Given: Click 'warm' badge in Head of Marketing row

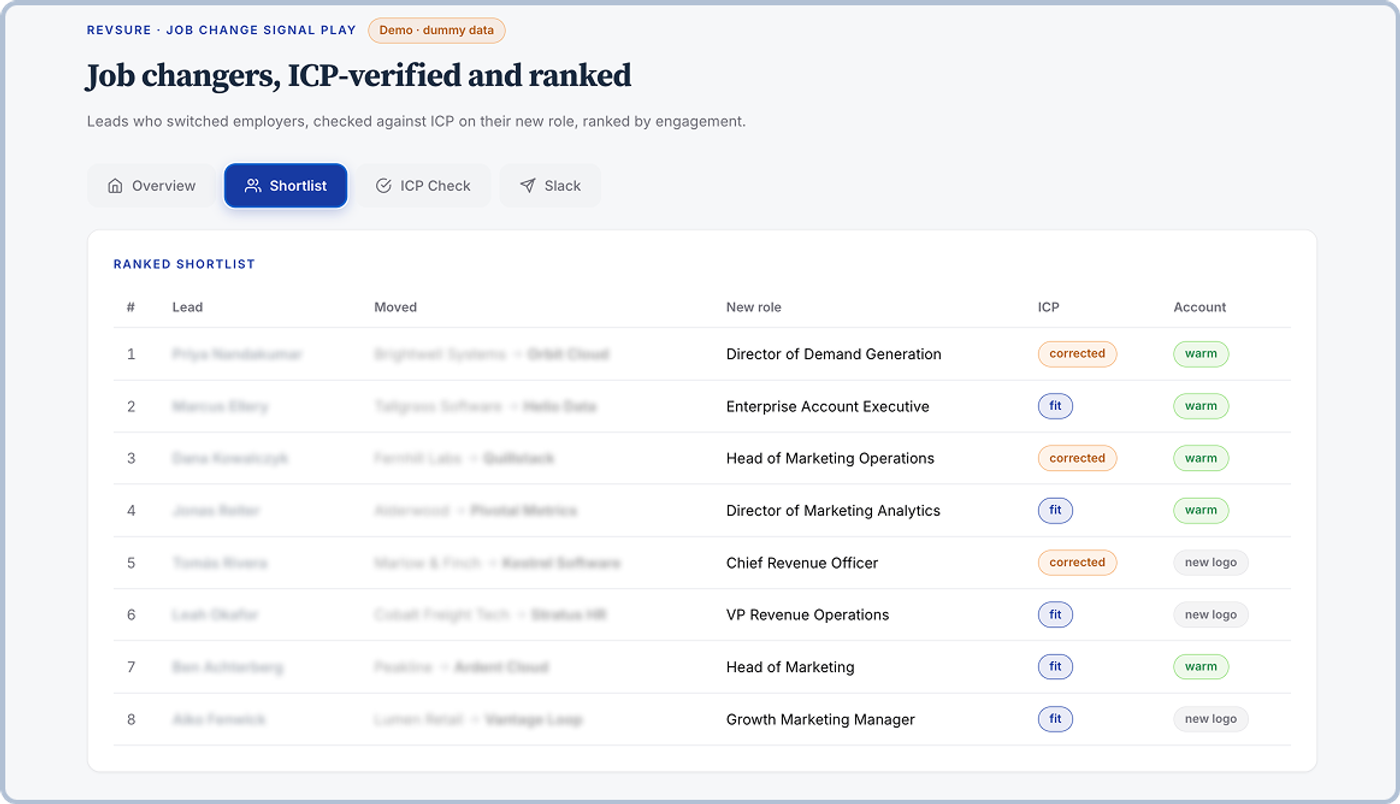Looking at the screenshot, I should (x=1201, y=667).
